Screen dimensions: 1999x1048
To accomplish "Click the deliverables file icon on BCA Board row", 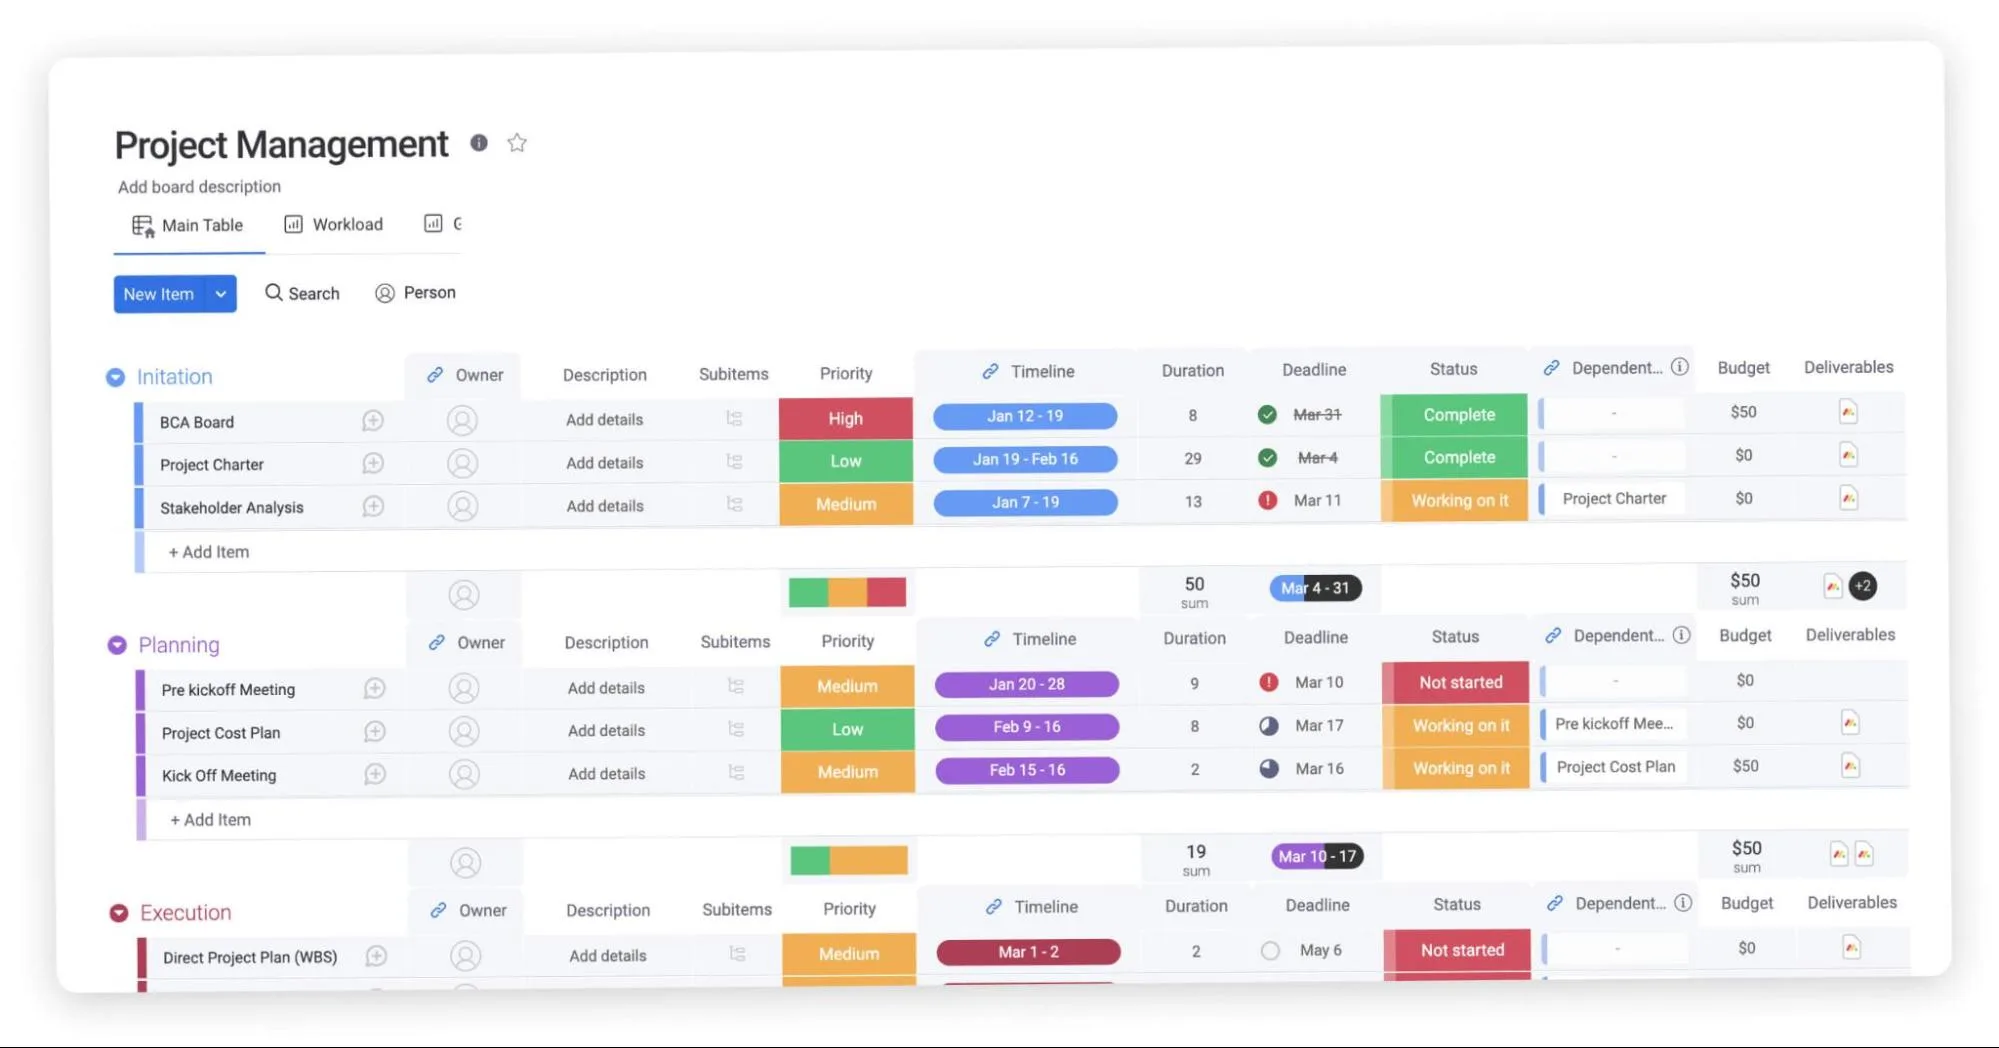I will click(x=1848, y=411).
